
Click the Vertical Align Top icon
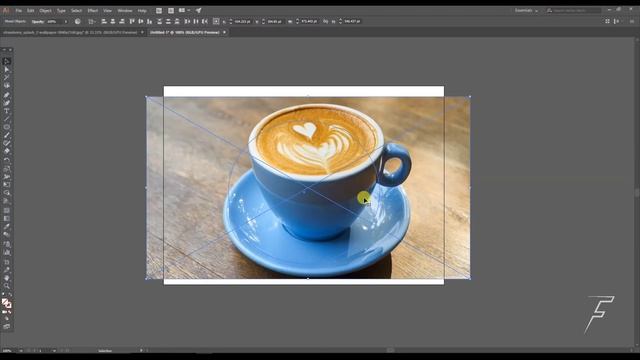pyautogui.click(x=132, y=21)
